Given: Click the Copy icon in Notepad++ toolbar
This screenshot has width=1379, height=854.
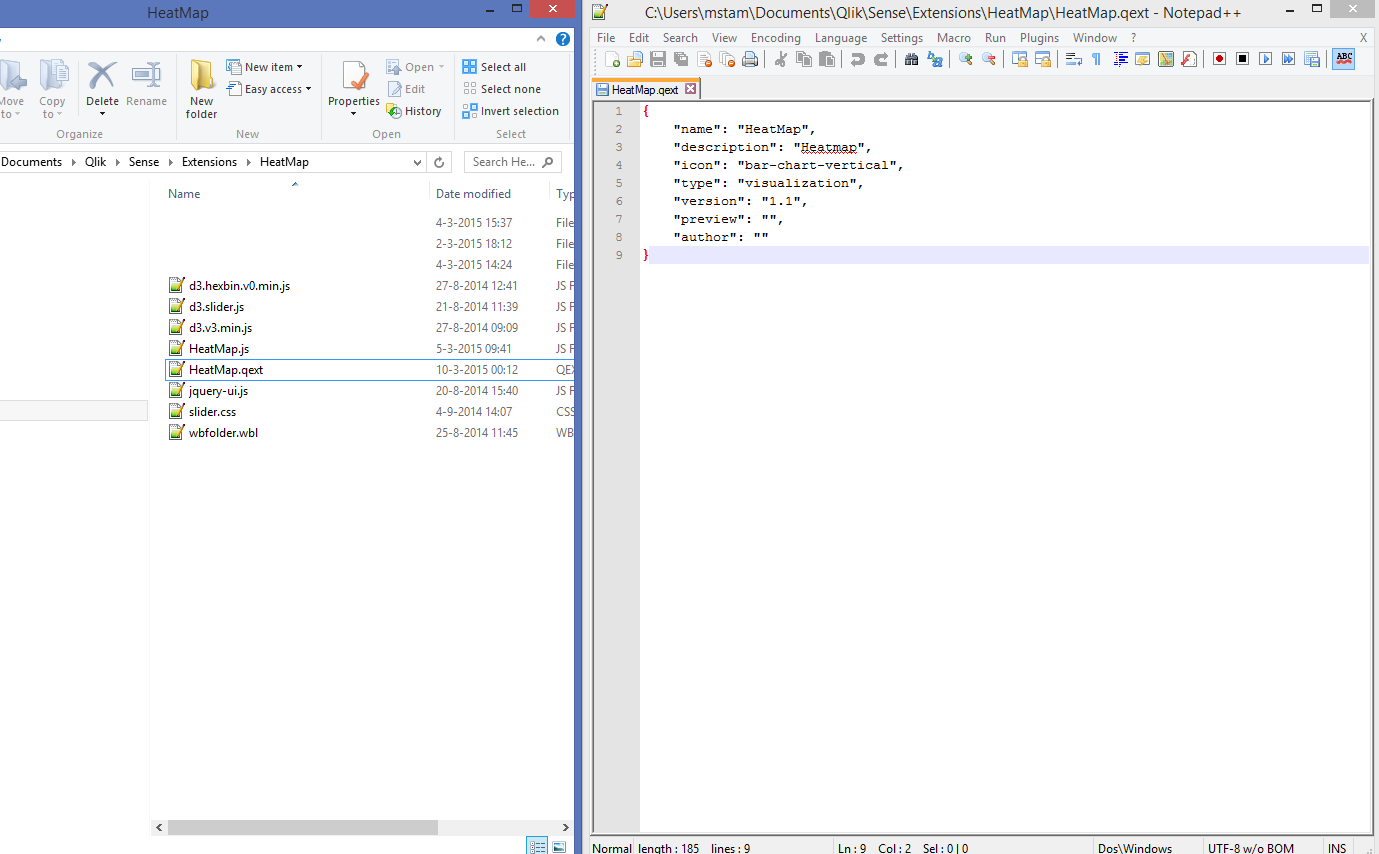Looking at the screenshot, I should pos(804,59).
